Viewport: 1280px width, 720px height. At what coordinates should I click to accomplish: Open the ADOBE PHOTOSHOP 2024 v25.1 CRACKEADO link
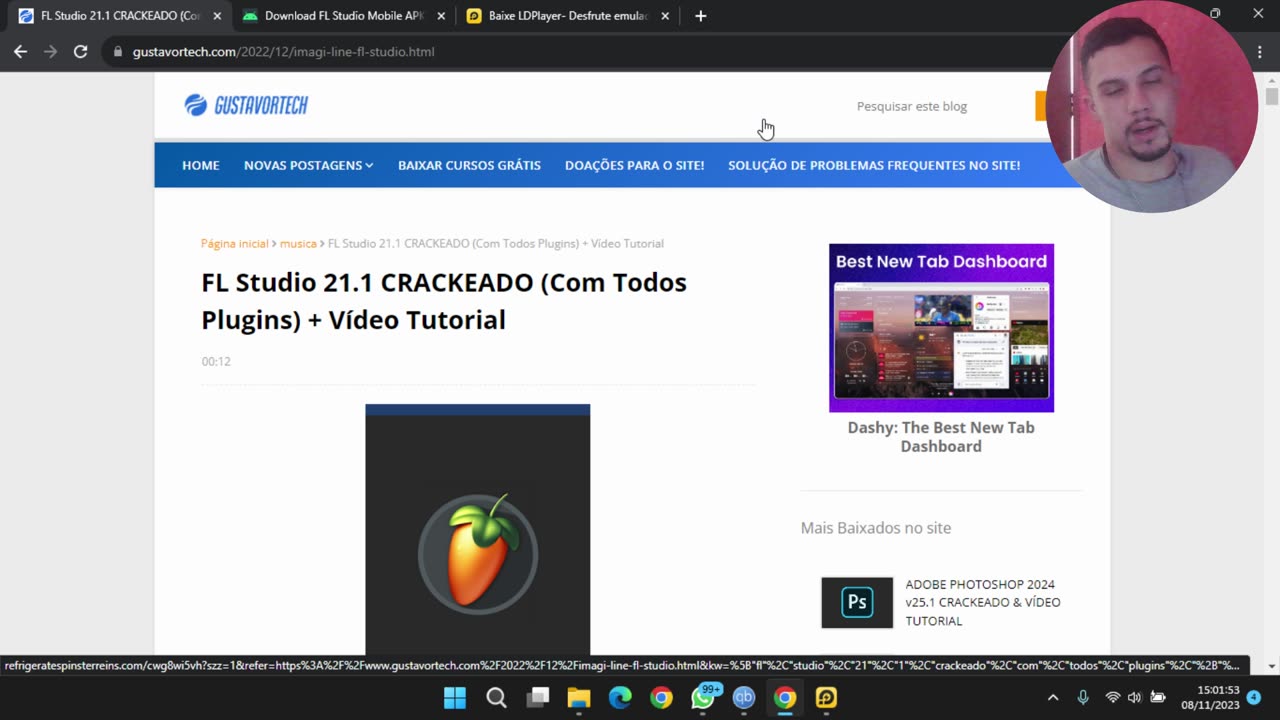click(983, 602)
